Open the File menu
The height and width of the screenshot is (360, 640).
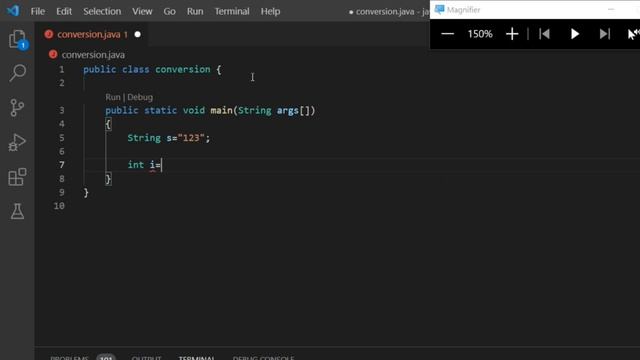(38, 11)
